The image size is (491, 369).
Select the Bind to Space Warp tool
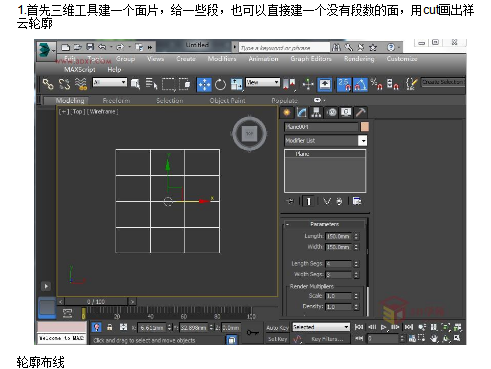81,84
